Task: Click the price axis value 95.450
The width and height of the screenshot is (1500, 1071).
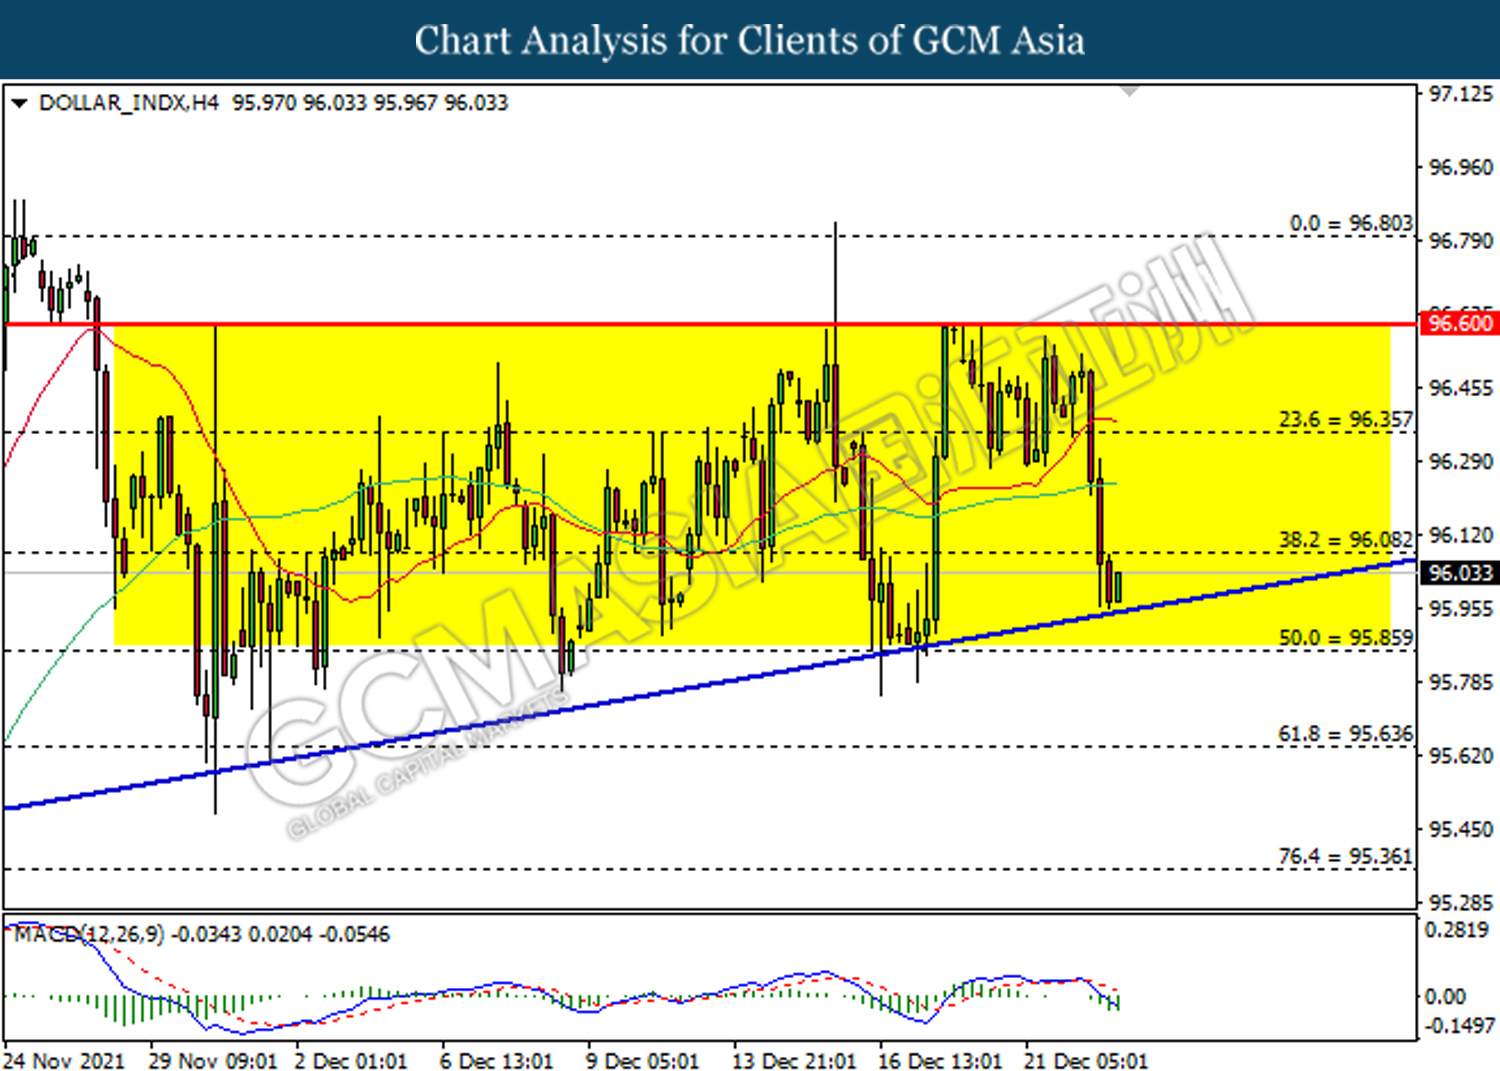Action: point(1460,830)
